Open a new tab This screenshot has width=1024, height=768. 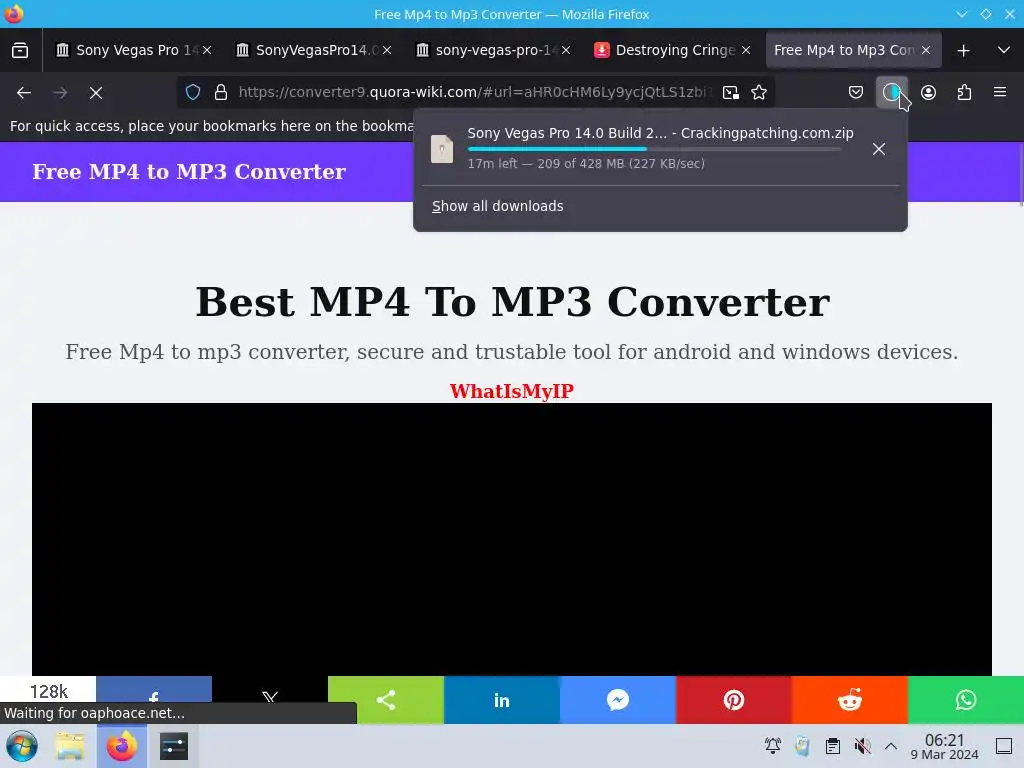(963, 50)
